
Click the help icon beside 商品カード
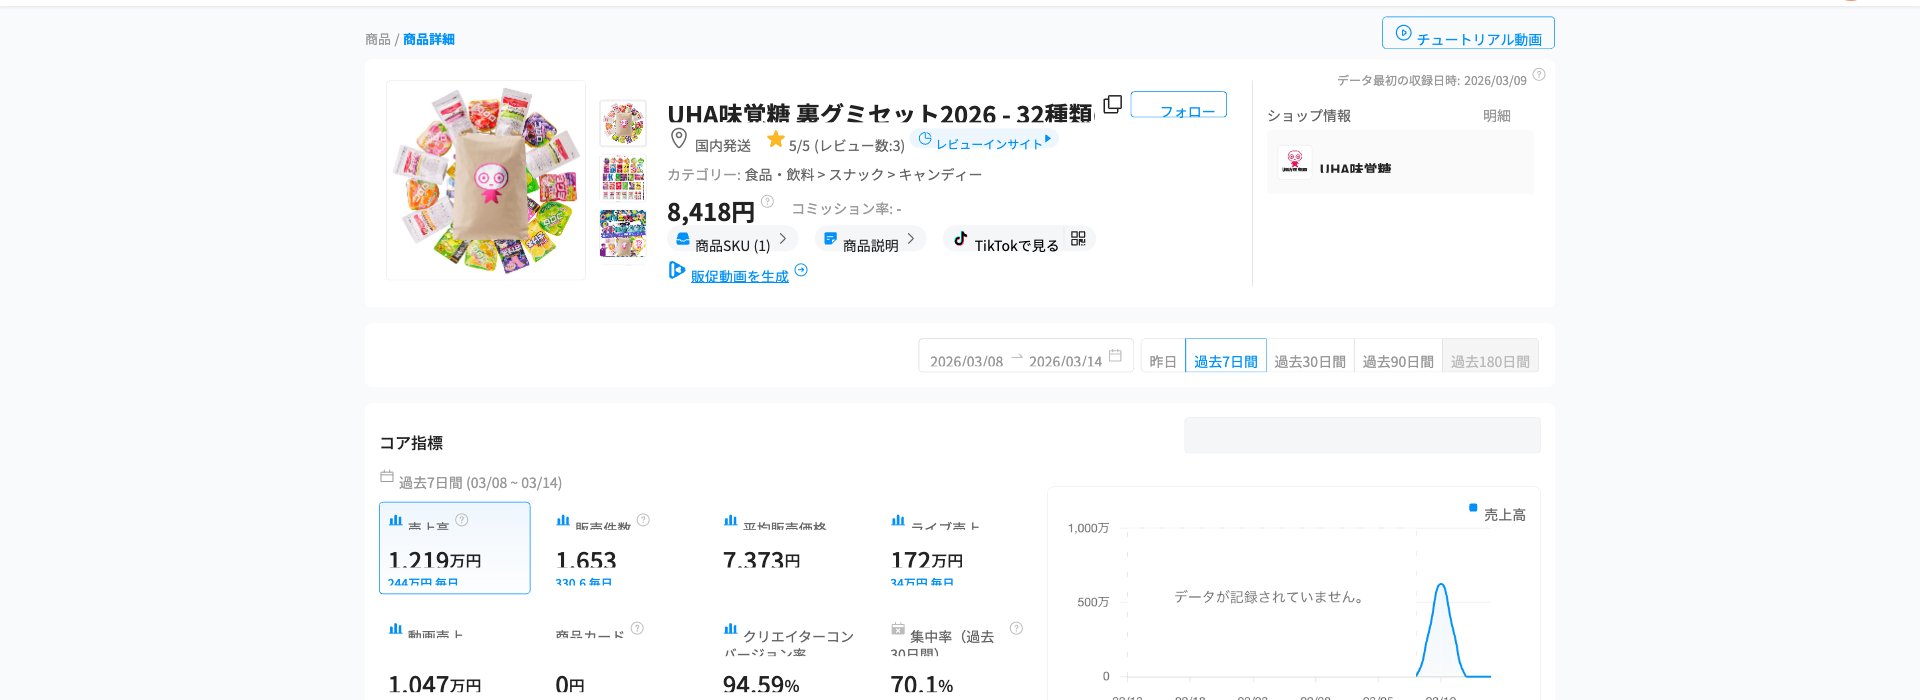pos(637,628)
